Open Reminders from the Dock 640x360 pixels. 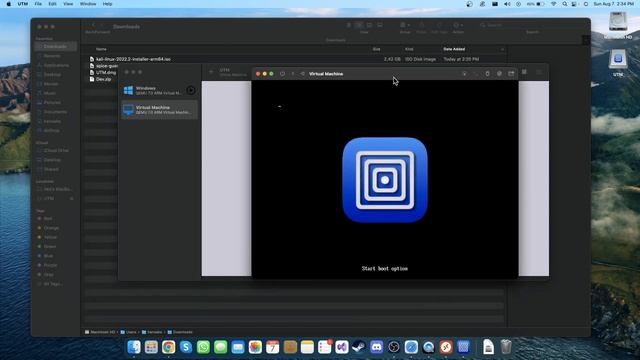pyautogui.click(x=324, y=347)
